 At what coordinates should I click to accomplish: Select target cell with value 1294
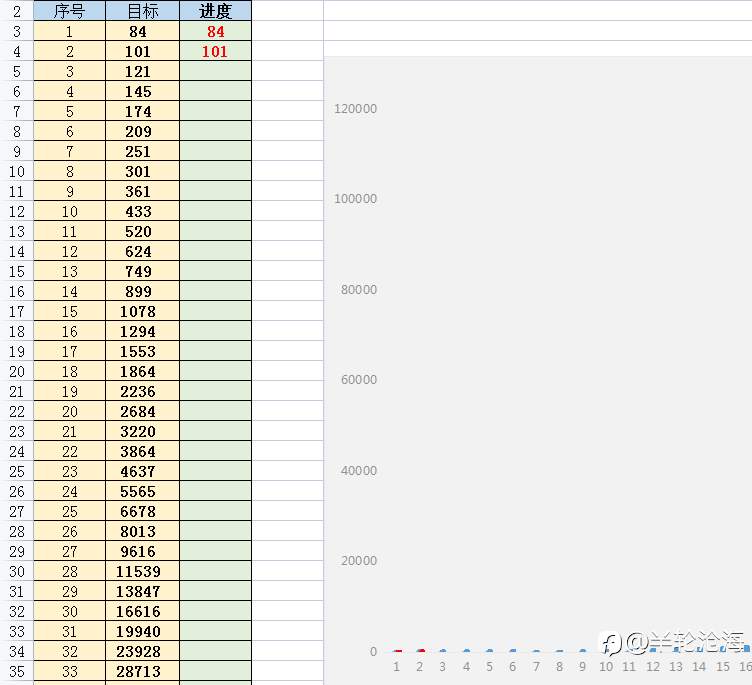click(x=142, y=331)
